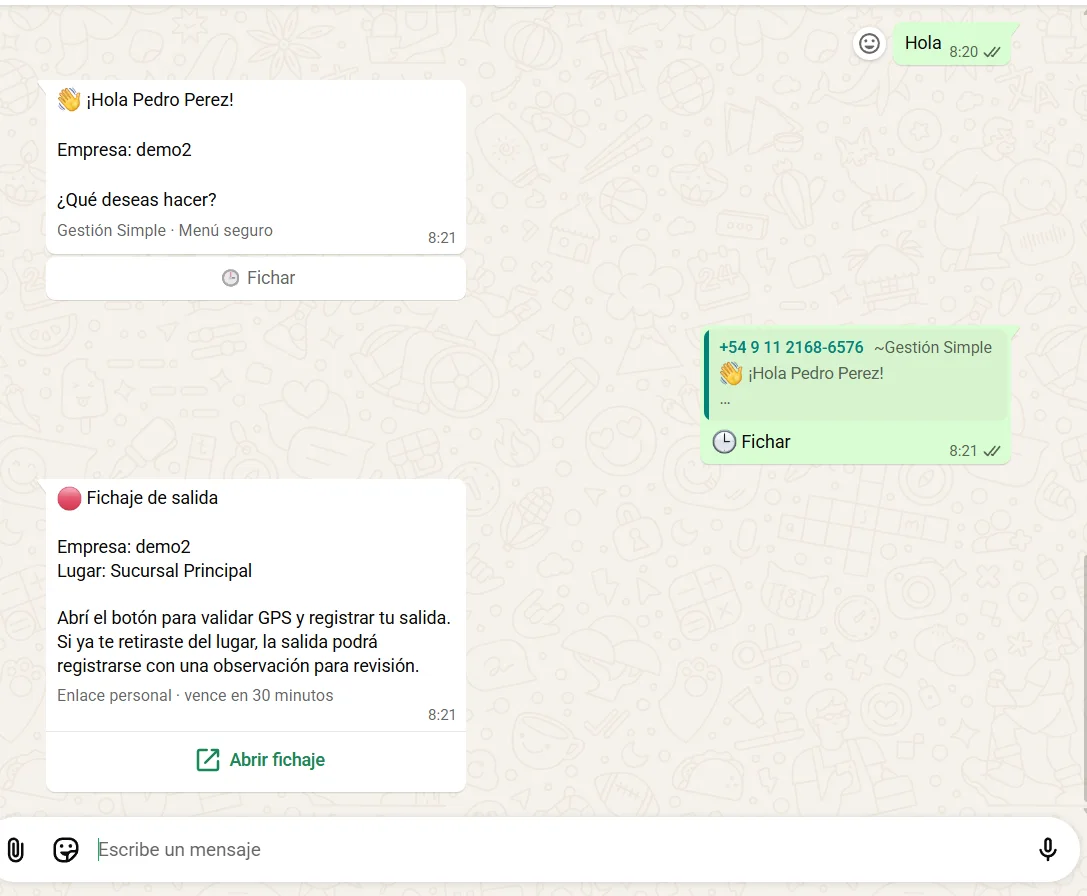This screenshot has width=1087, height=896.
Task: Click the +54 9 11 2168-6576 phone number
Action: [791, 347]
